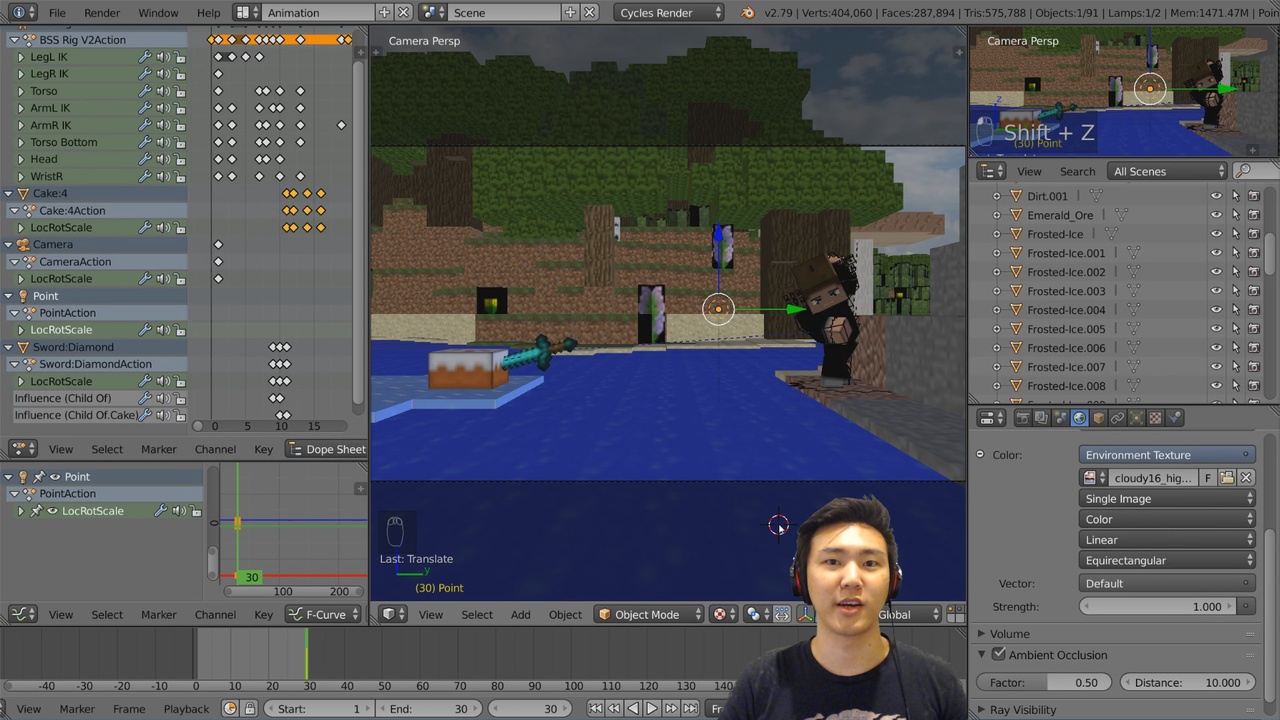1280x720 pixels.
Task: Open the dope sheet editor type icon selector
Action: tap(24, 449)
